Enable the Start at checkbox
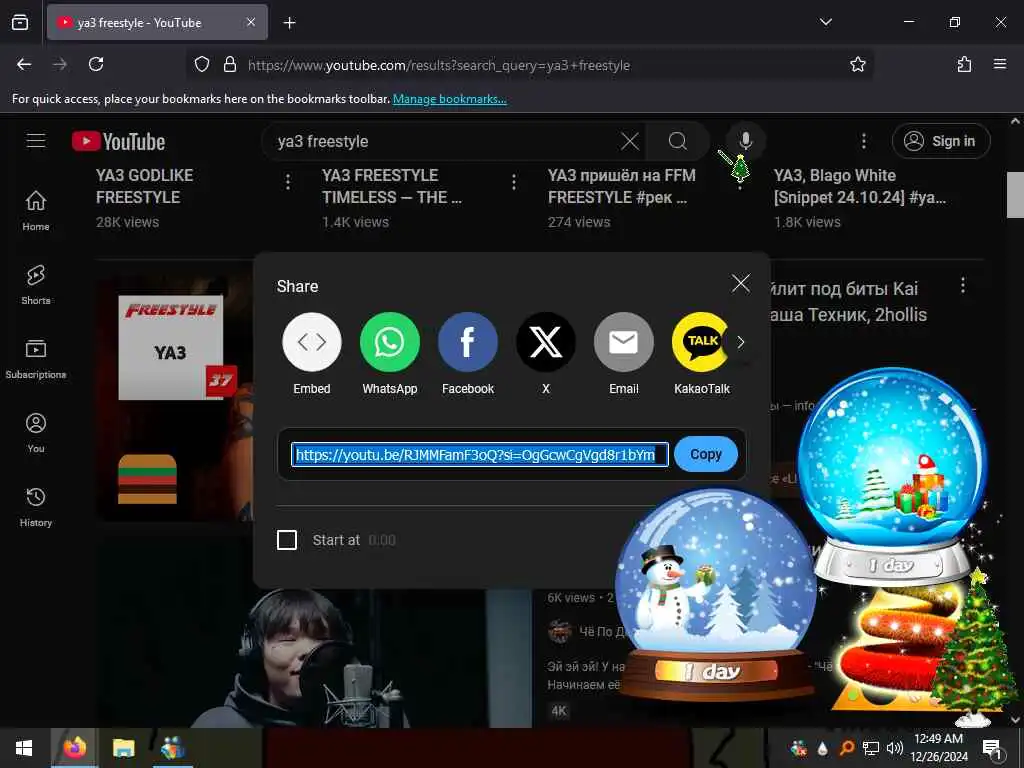The width and height of the screenshot is (1024, 768). click(x=287, y=540)
